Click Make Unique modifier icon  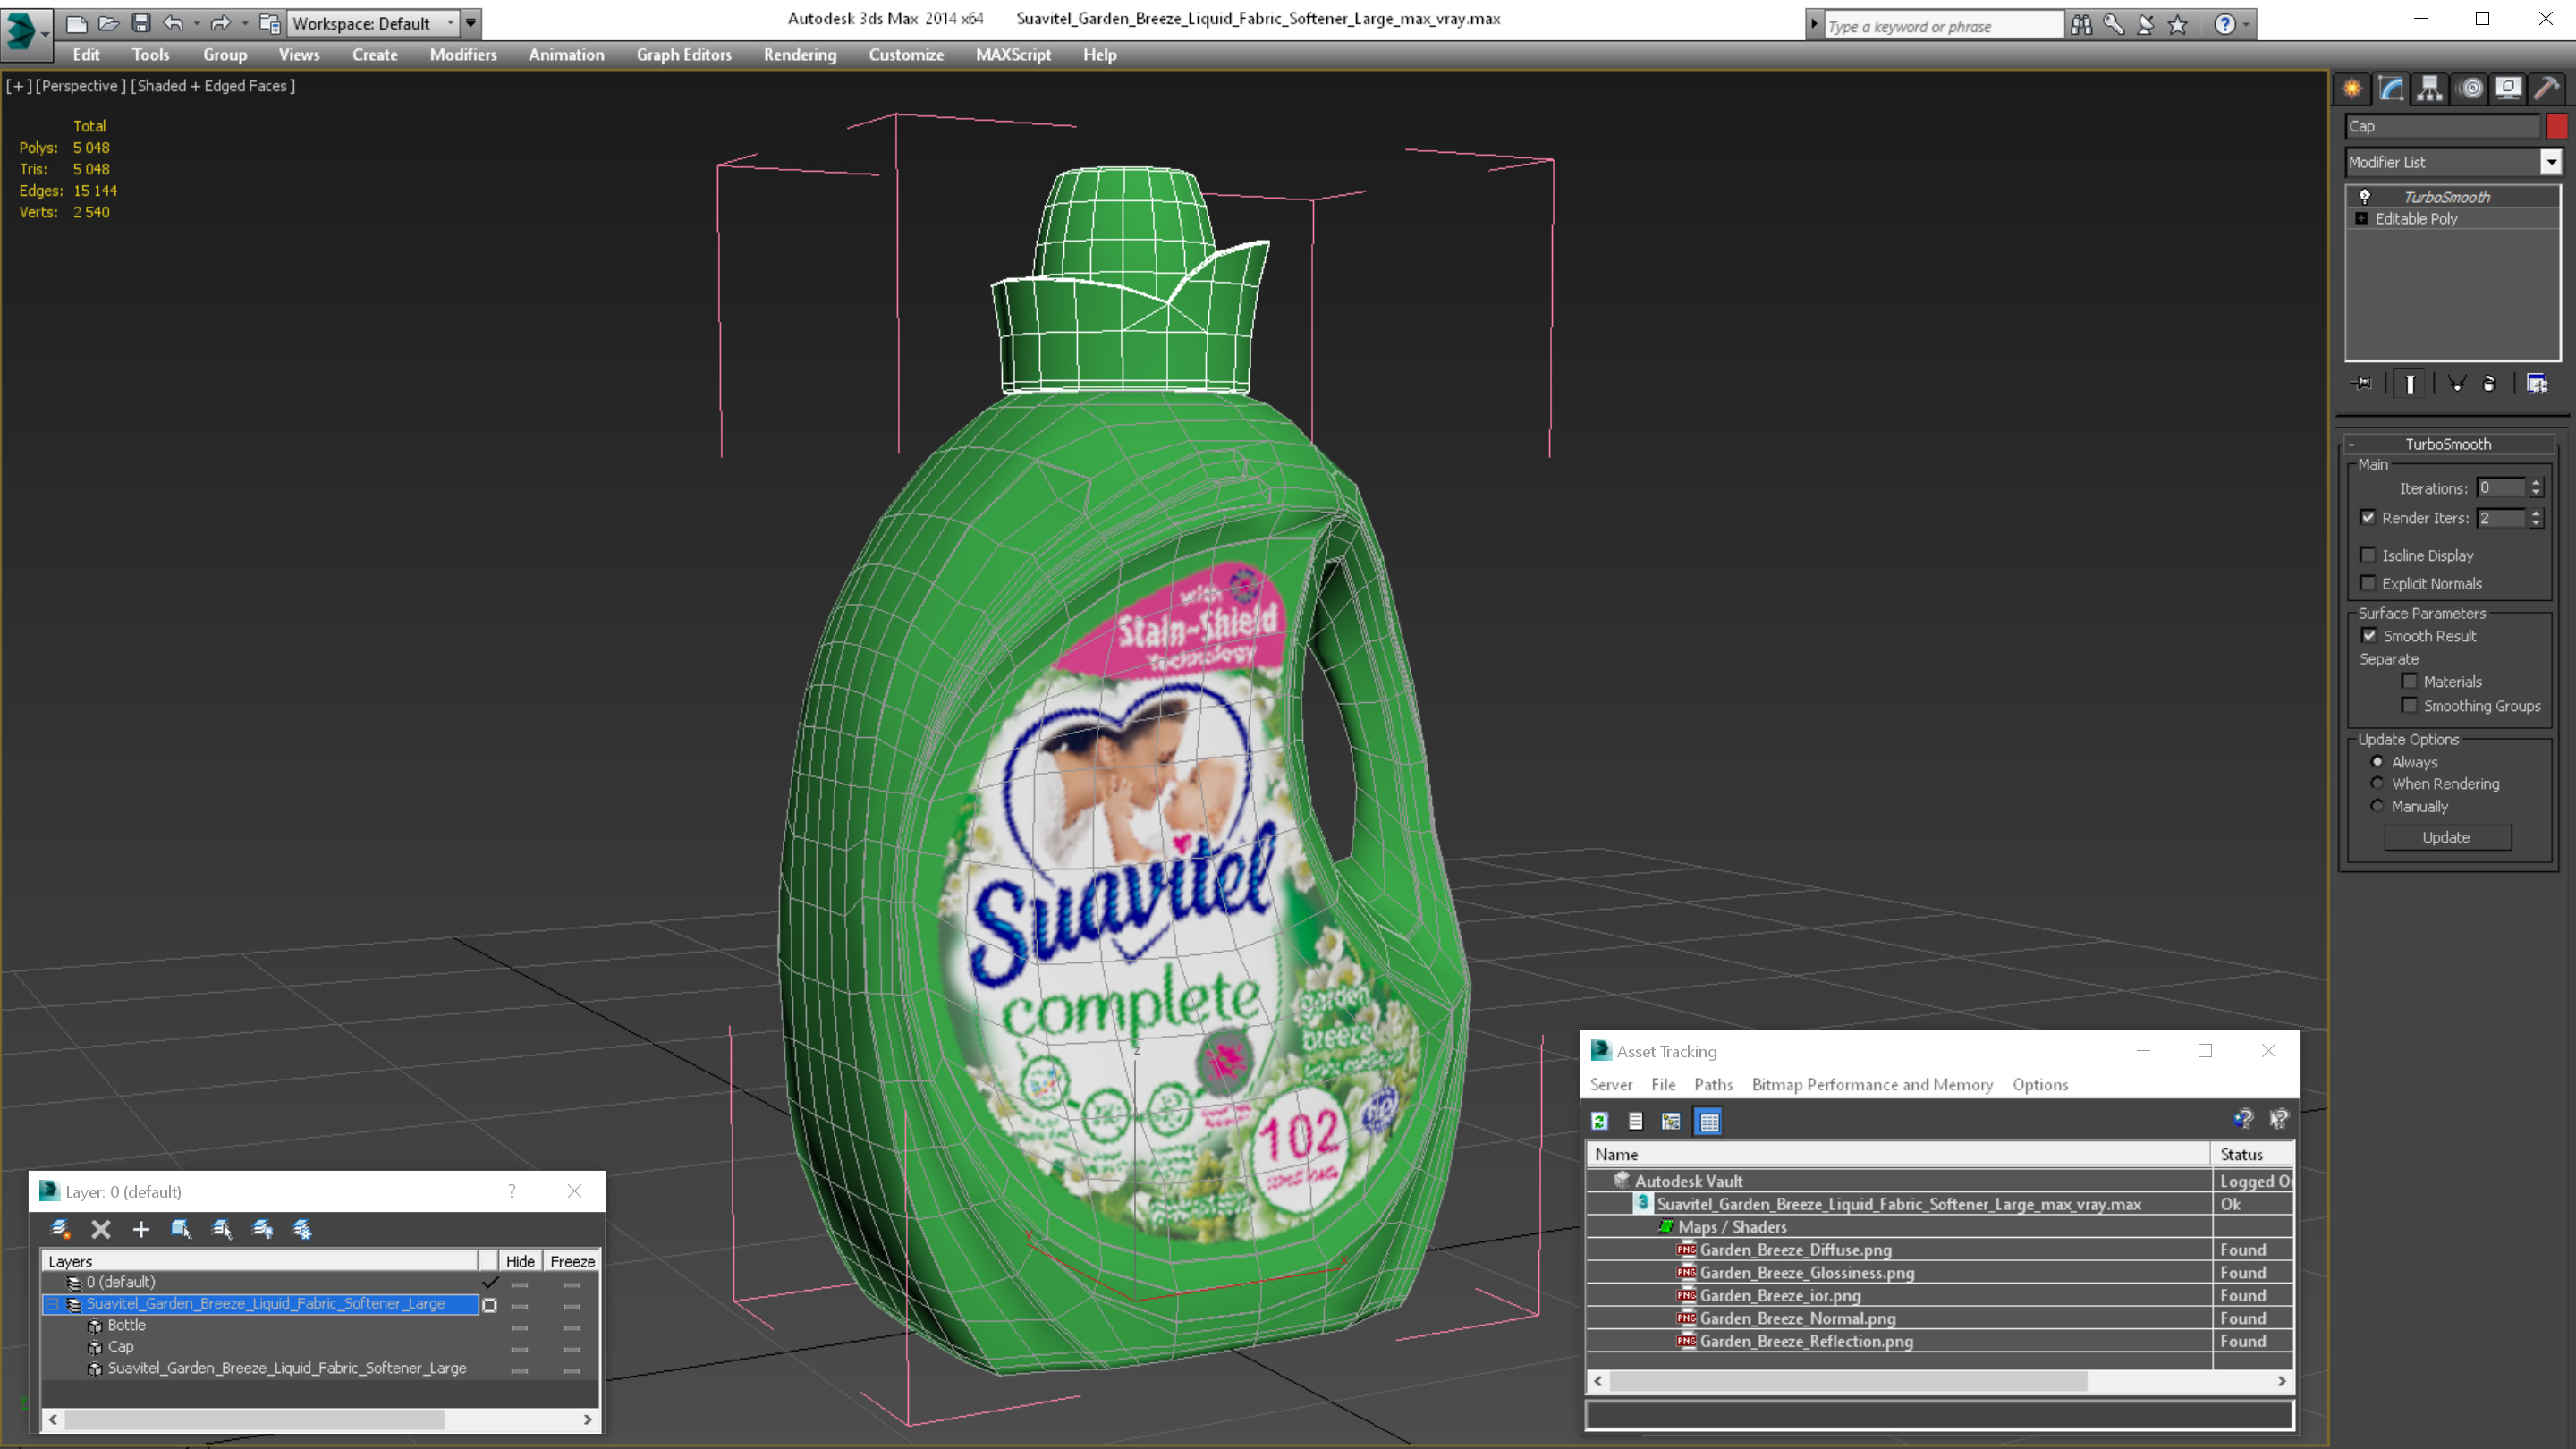(x=2457, y=383)
